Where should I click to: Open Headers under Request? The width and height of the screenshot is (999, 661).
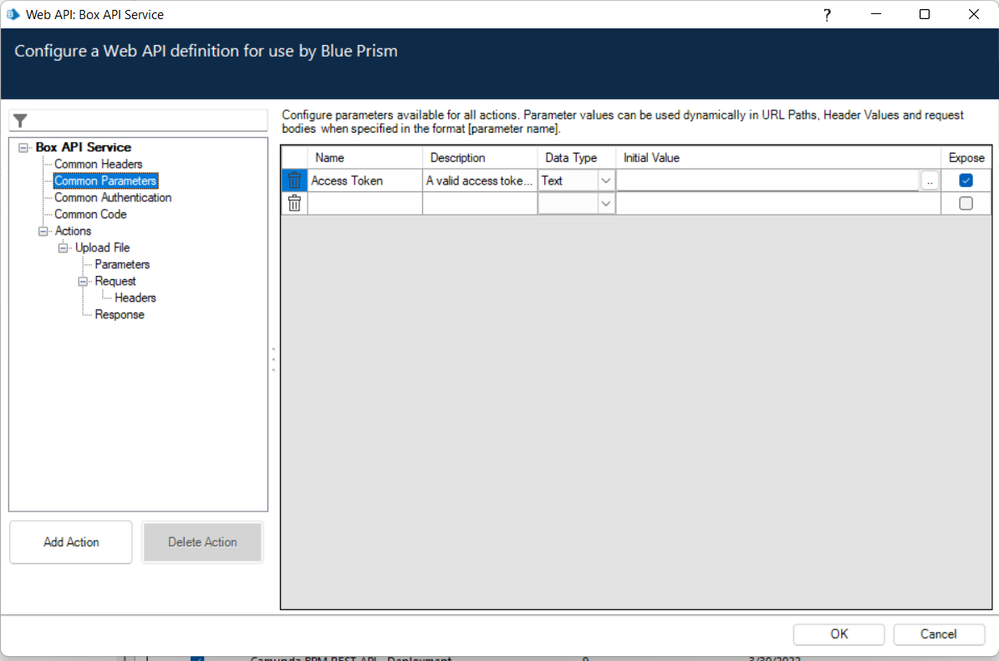pyautogui.click(x=135, y=298)
